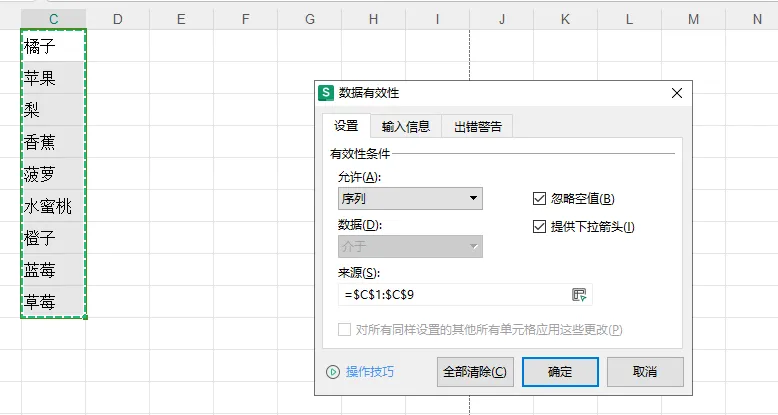Image resolution: width=778 pixels, height=415 pixels.
Task: Select the cell containing 橙子
Action: pos(54,238)
